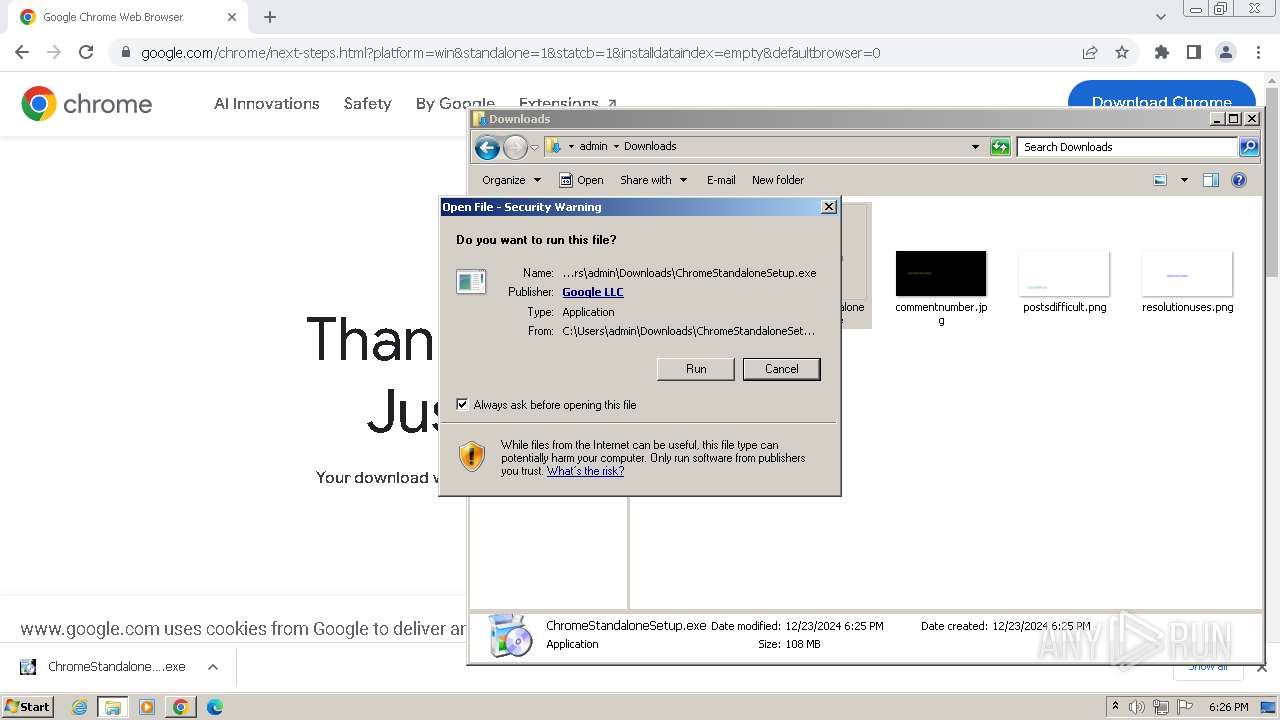Show the Explorer preview pane
This screenshot has width=1280, height=720.
[1211, 180]
